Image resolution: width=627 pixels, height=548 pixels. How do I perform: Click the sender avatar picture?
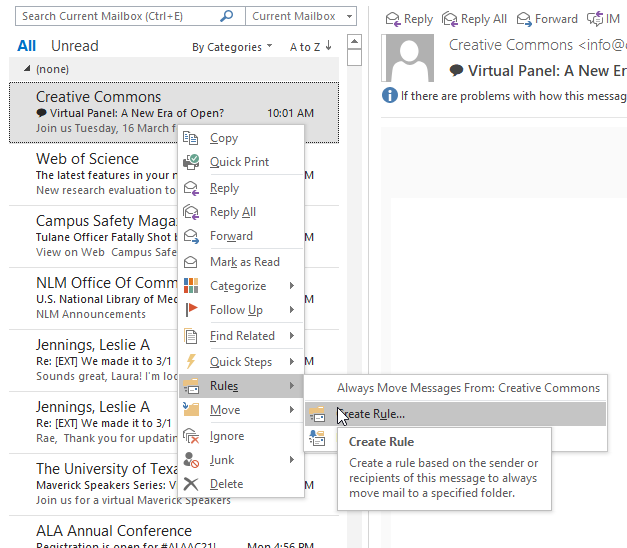pos(409,58)
